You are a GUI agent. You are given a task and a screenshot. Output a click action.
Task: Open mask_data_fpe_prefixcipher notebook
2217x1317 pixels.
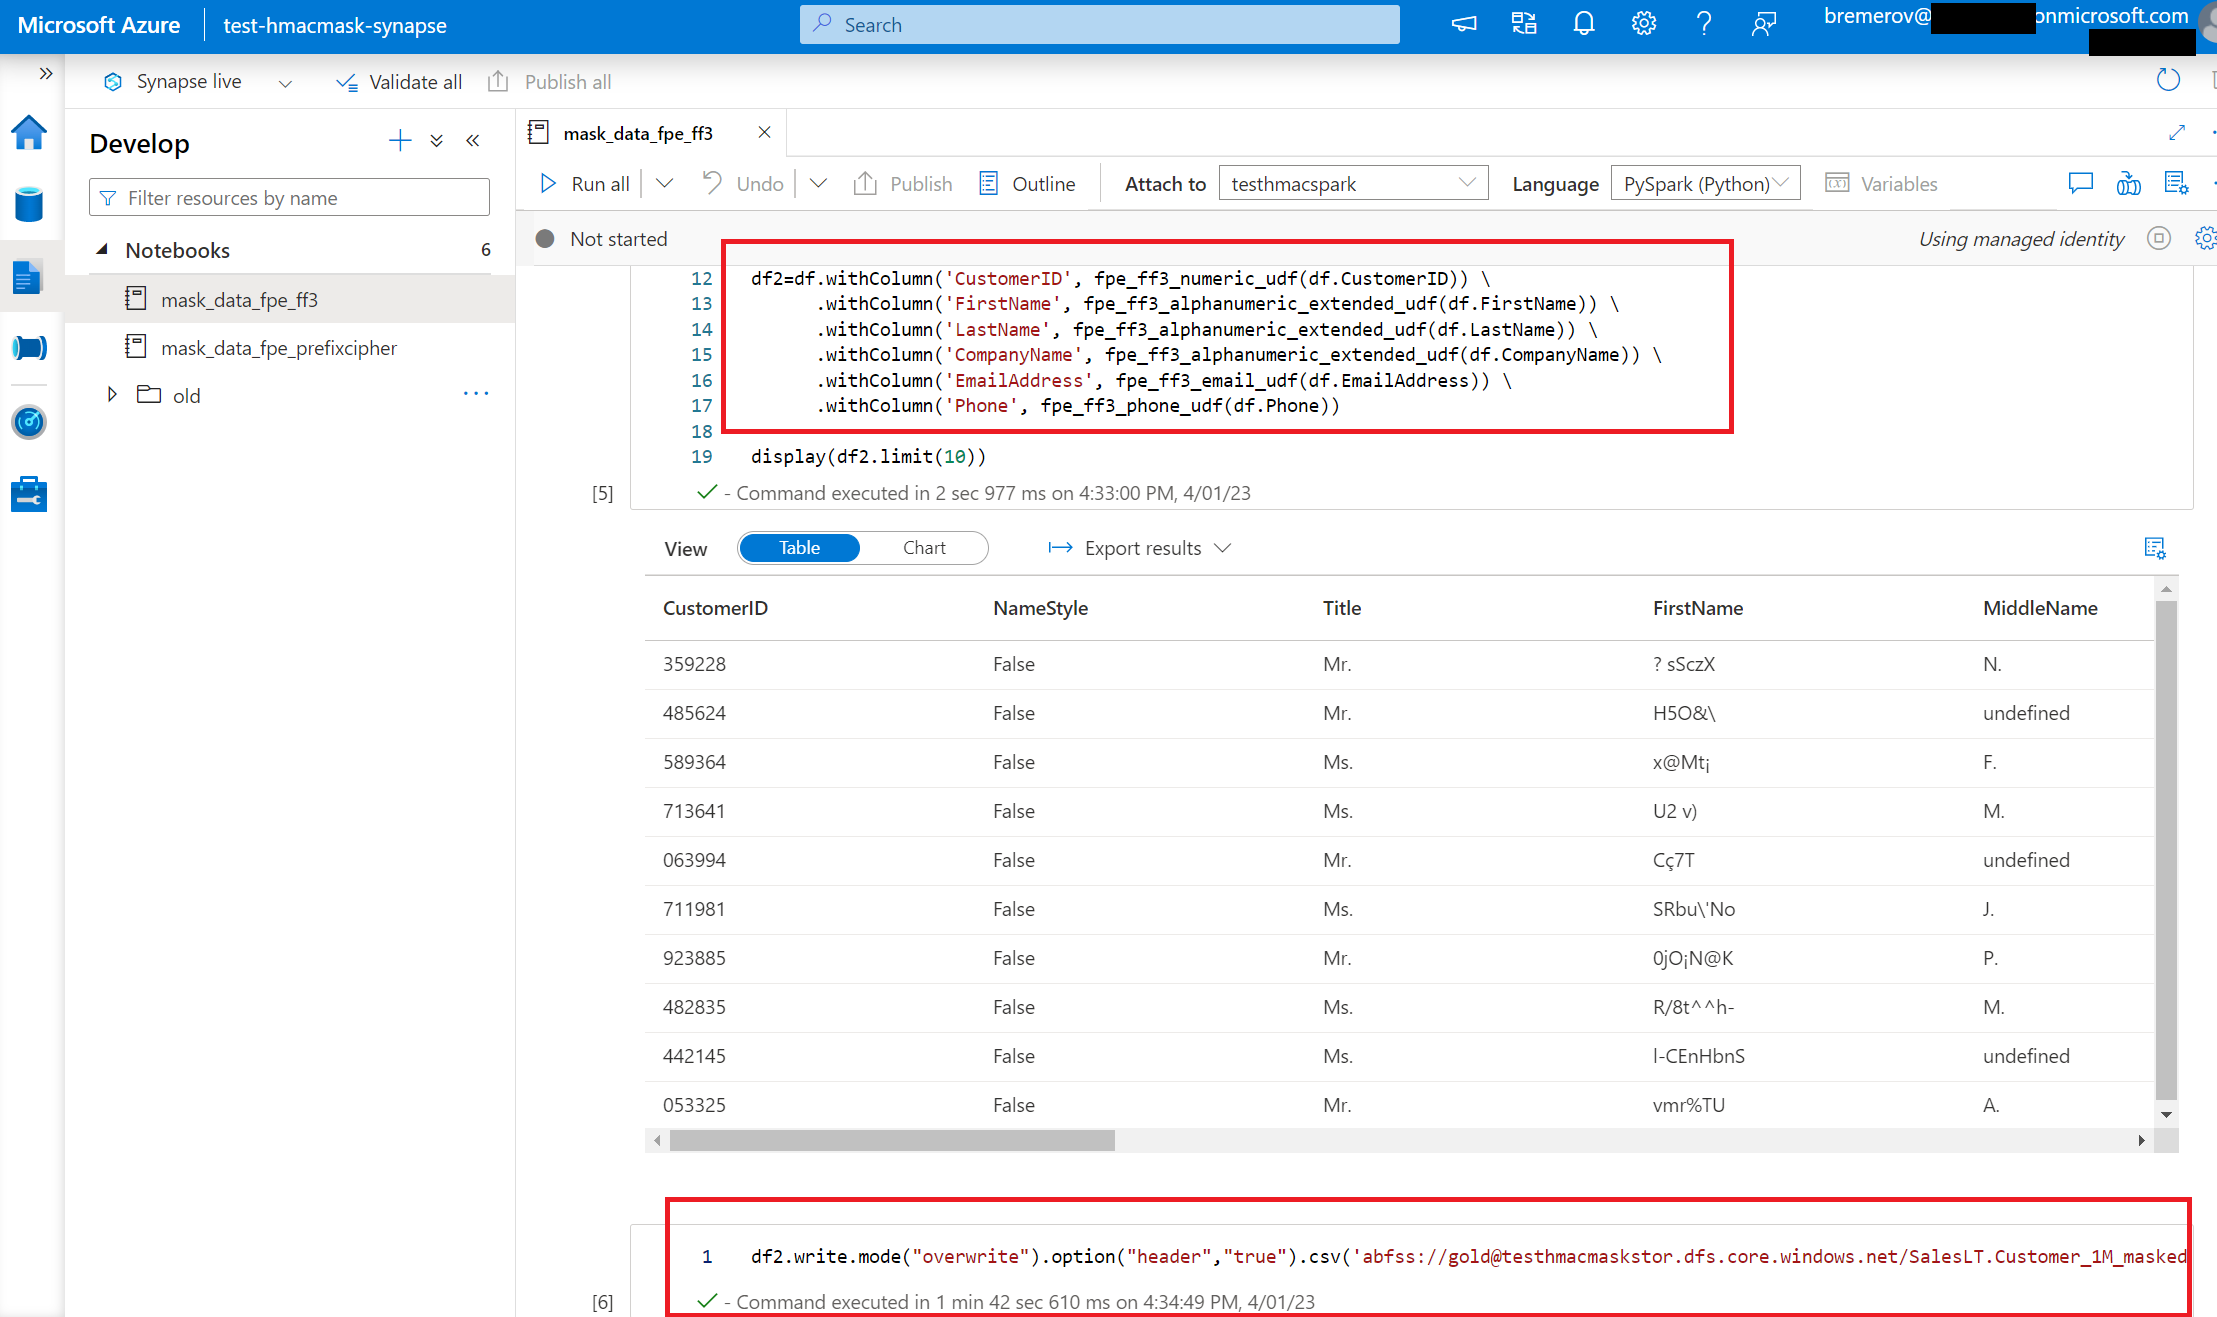278,348
